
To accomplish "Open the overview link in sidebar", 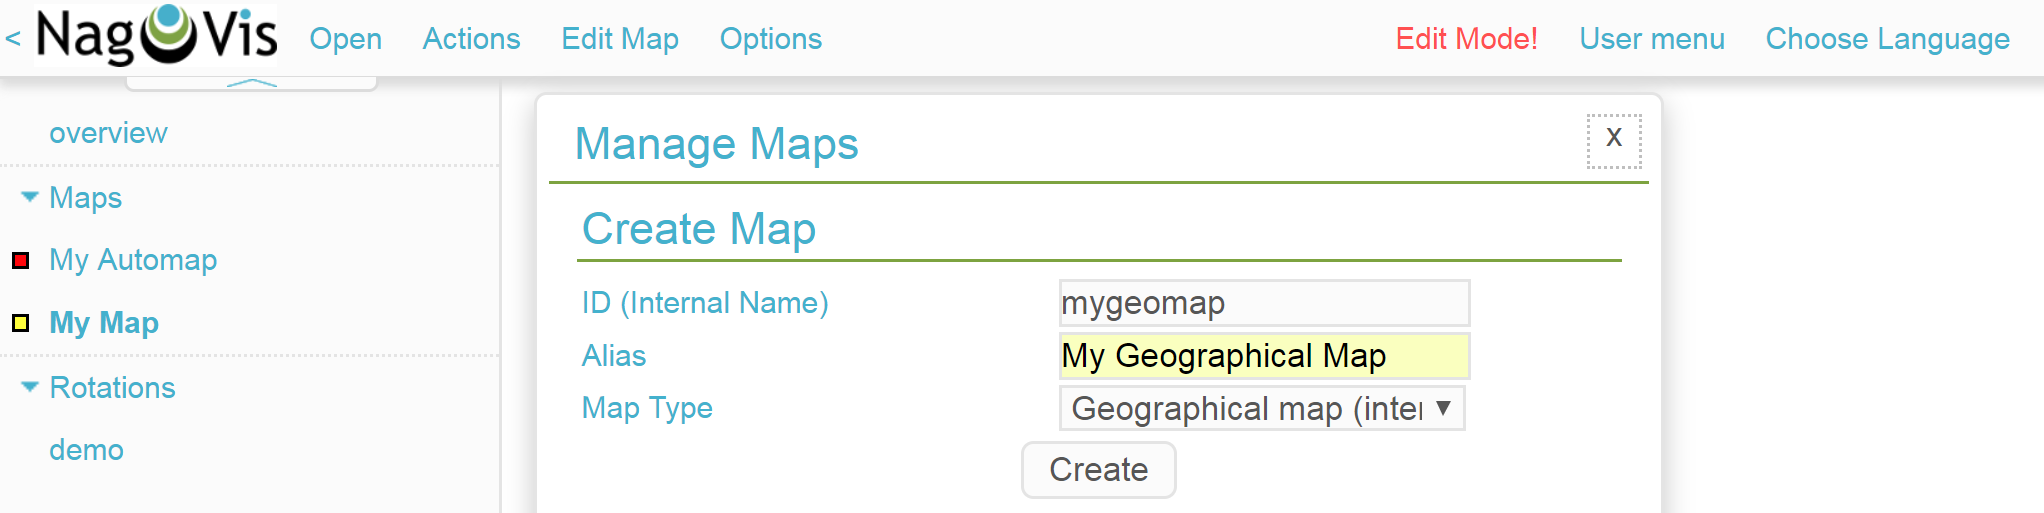I will coord(108,133).
